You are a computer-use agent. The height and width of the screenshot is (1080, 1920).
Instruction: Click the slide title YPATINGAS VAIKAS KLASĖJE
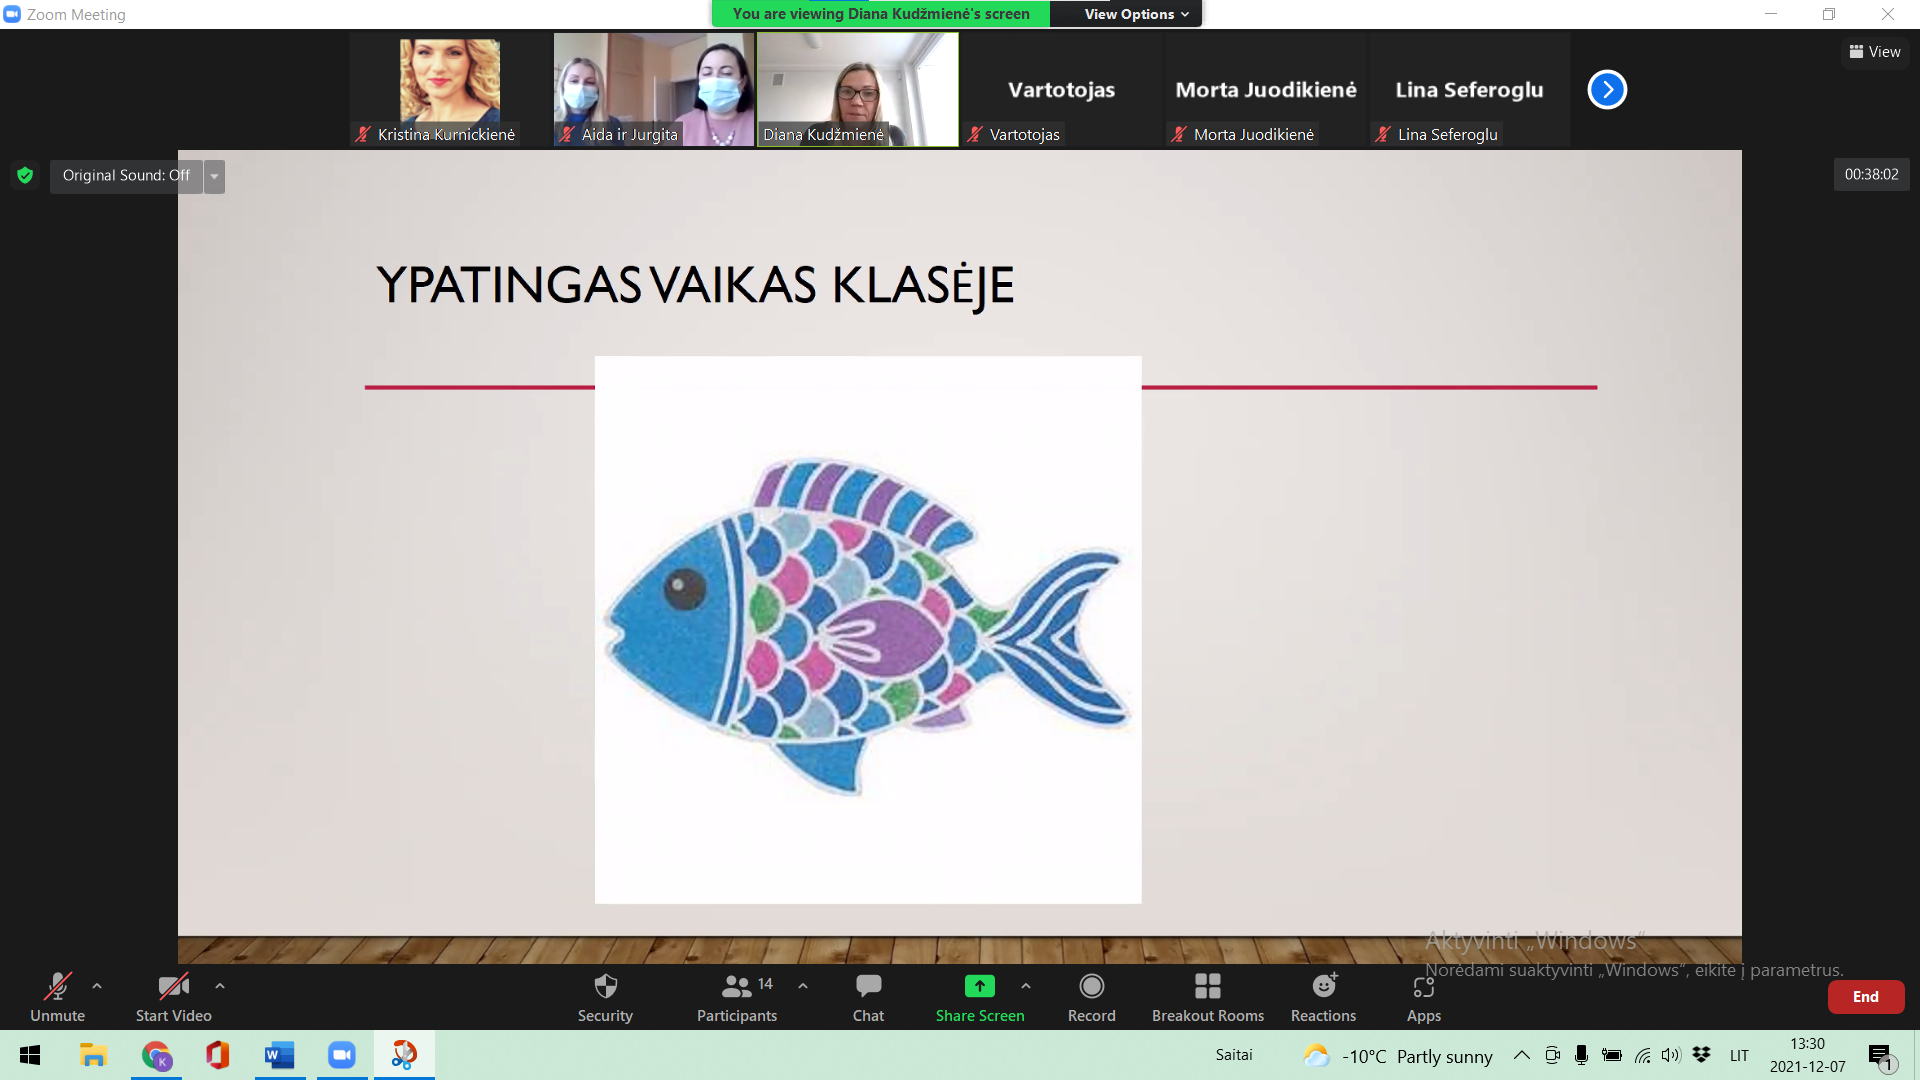click(x=695, y=285)
